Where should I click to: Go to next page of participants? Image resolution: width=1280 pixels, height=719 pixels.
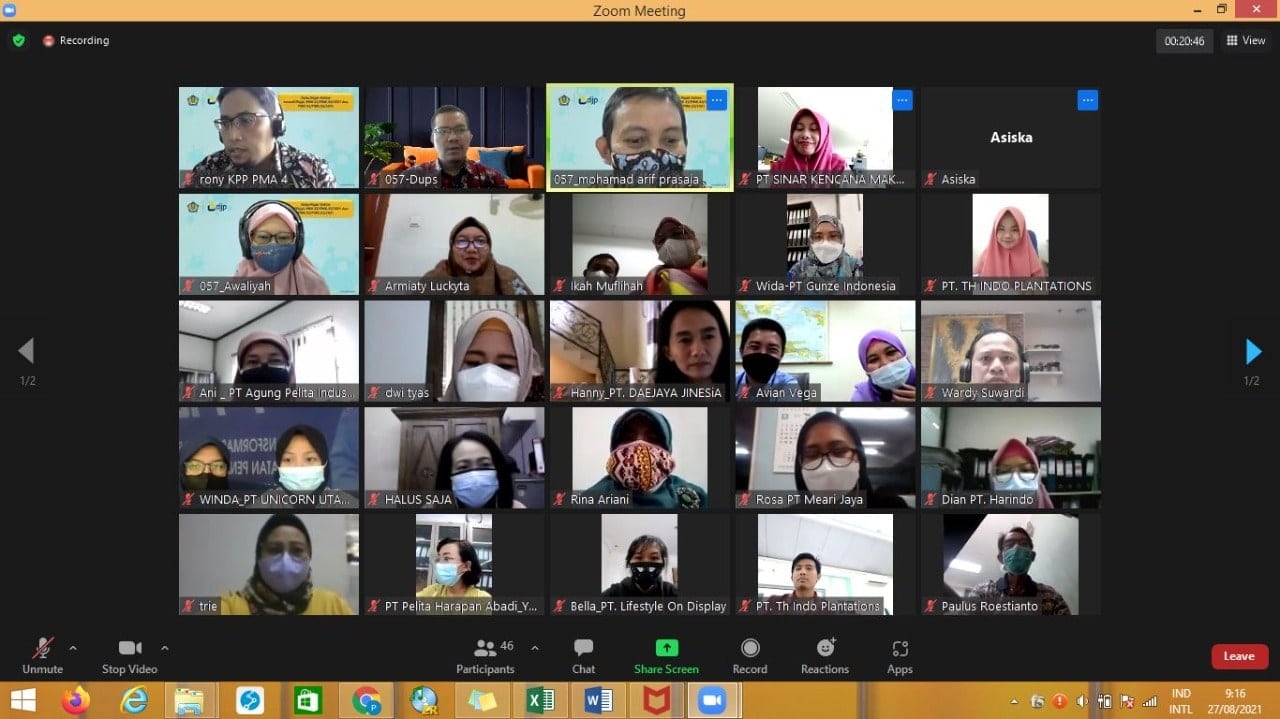[1253, 352]
